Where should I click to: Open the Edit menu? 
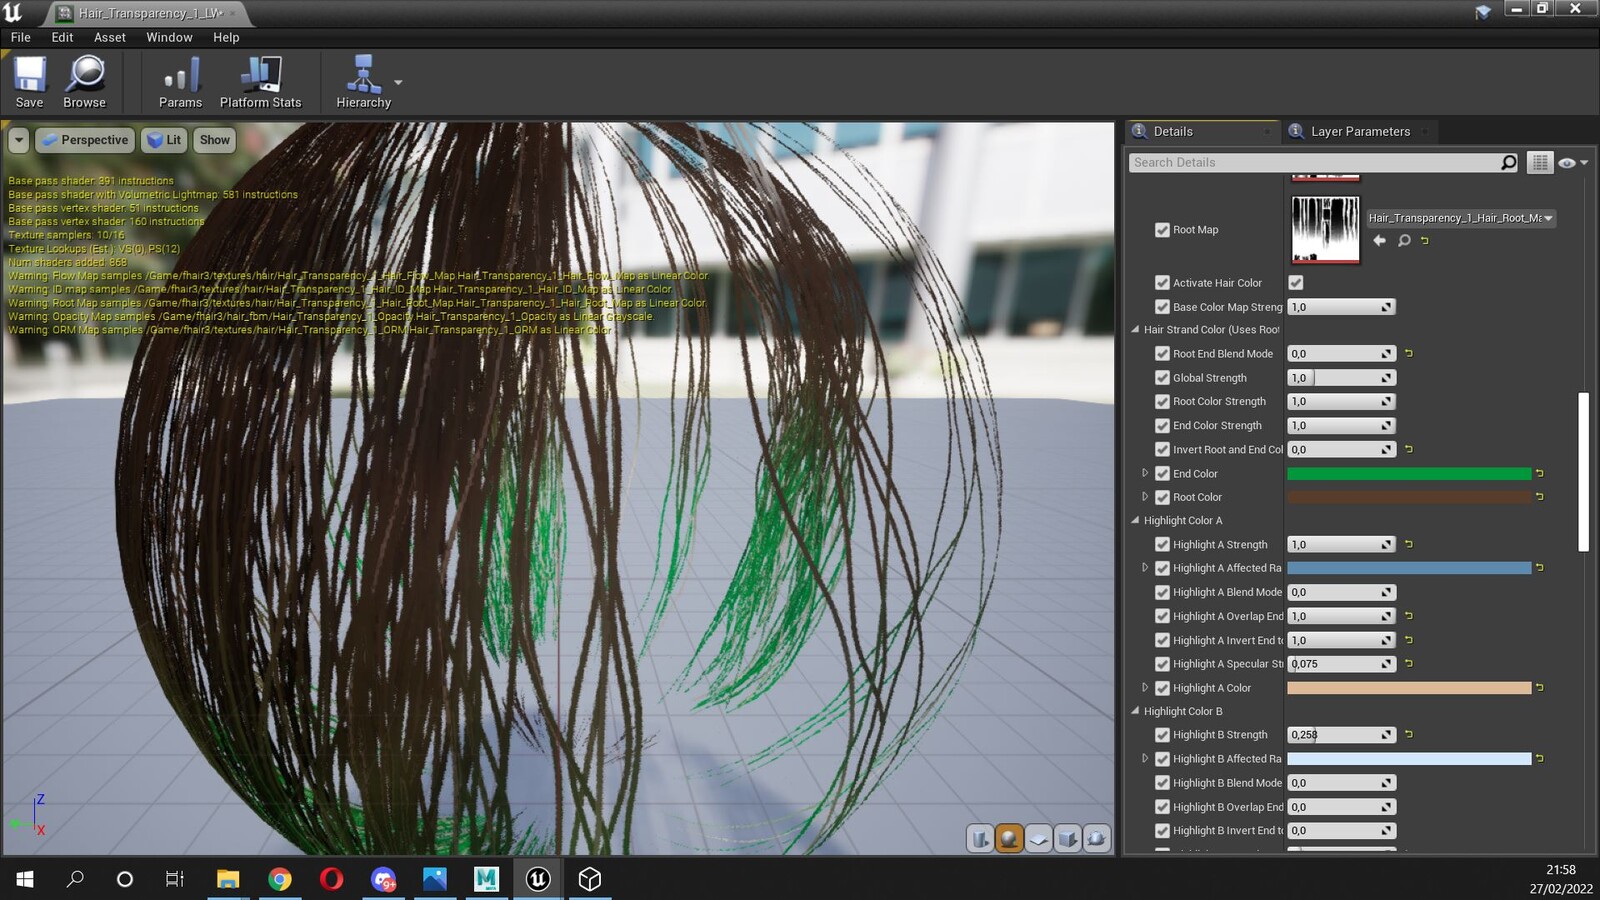pos(62,37)
